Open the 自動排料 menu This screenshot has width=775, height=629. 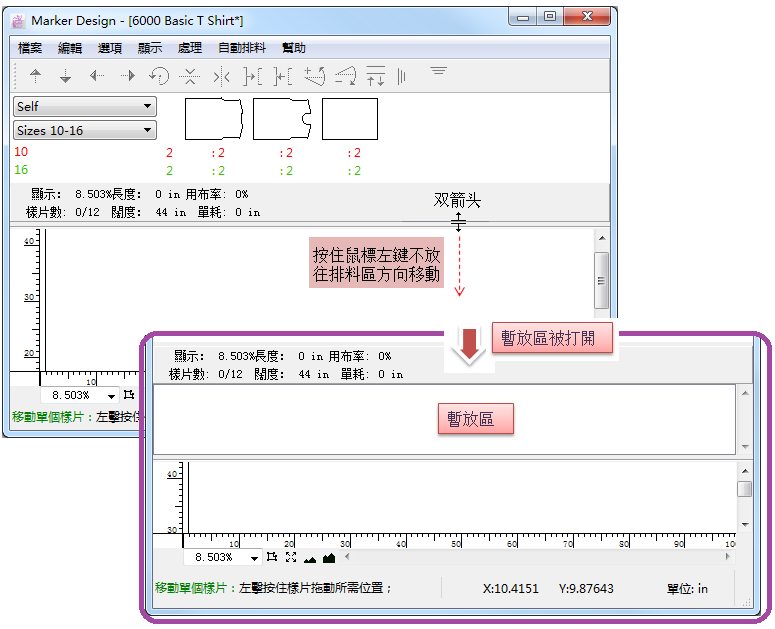tap(241, 48)
